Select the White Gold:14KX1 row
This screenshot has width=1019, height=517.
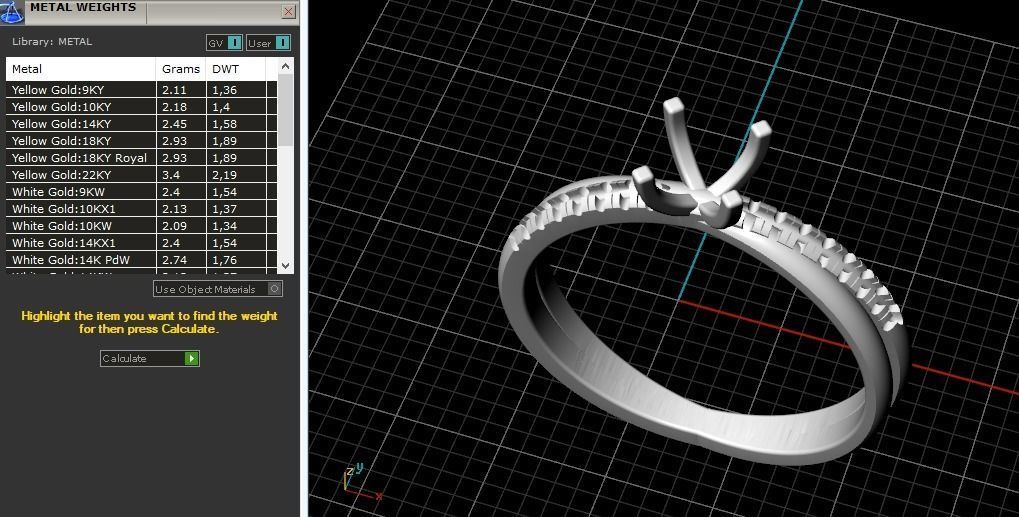tap(142, 242)
